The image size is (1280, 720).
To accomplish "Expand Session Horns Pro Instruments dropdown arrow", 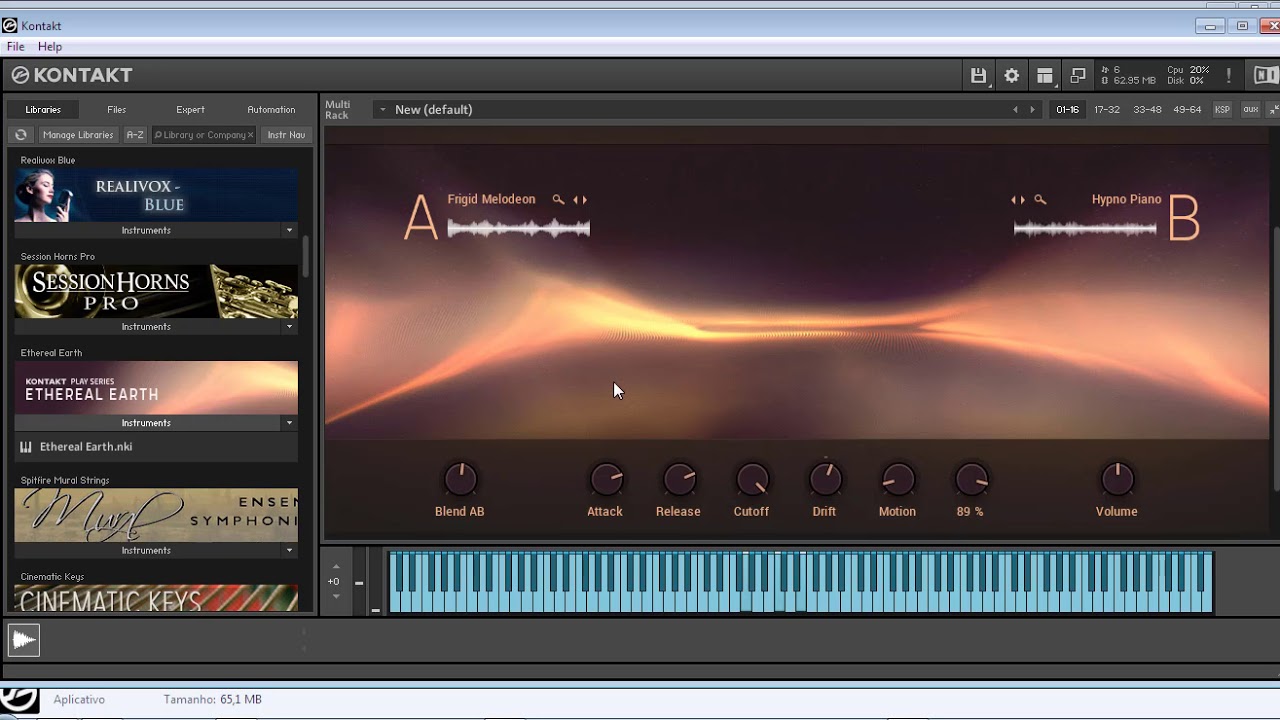I will pyautogui.click(x=290, y=327).
